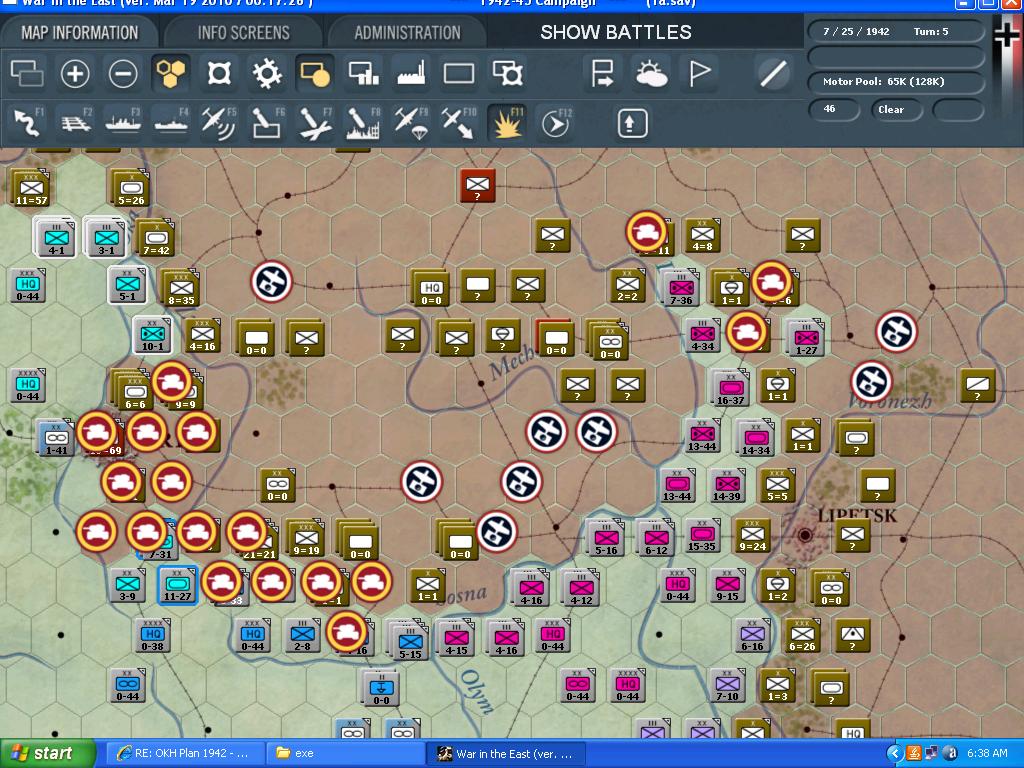The width and height of the screenshot is (1024, 768).
Task: Click the overlapping windows icon in toolbar
Action: [x=27, y=73]
